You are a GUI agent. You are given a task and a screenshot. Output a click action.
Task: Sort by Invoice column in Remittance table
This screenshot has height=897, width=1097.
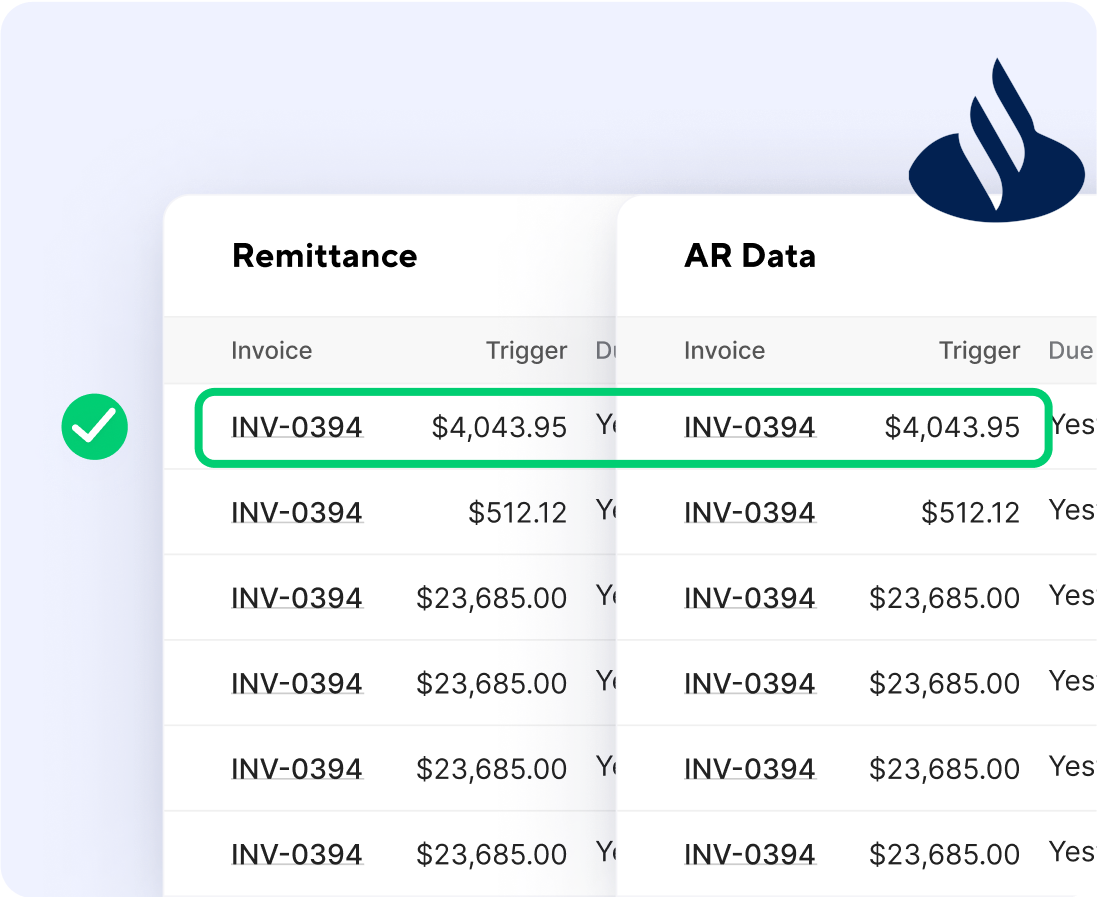[271, 351]
